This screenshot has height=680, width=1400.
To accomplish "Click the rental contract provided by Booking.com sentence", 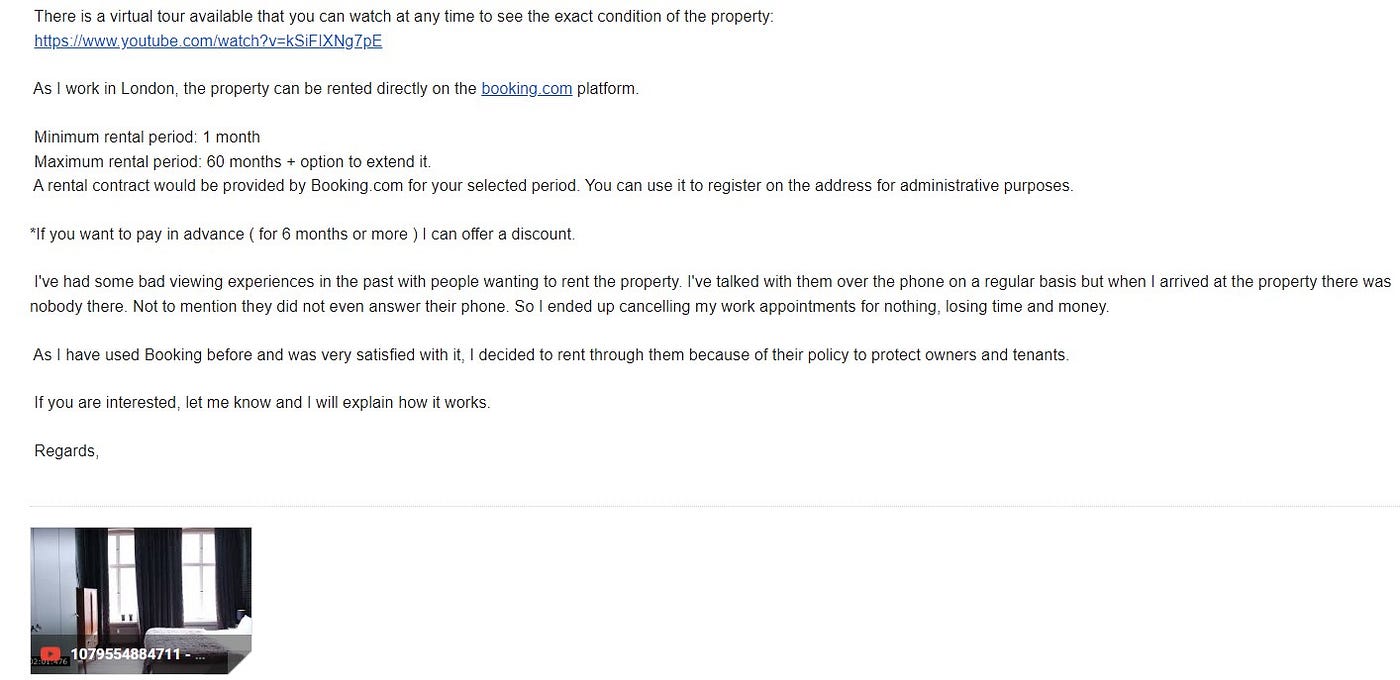I will (x=553, y=185).
